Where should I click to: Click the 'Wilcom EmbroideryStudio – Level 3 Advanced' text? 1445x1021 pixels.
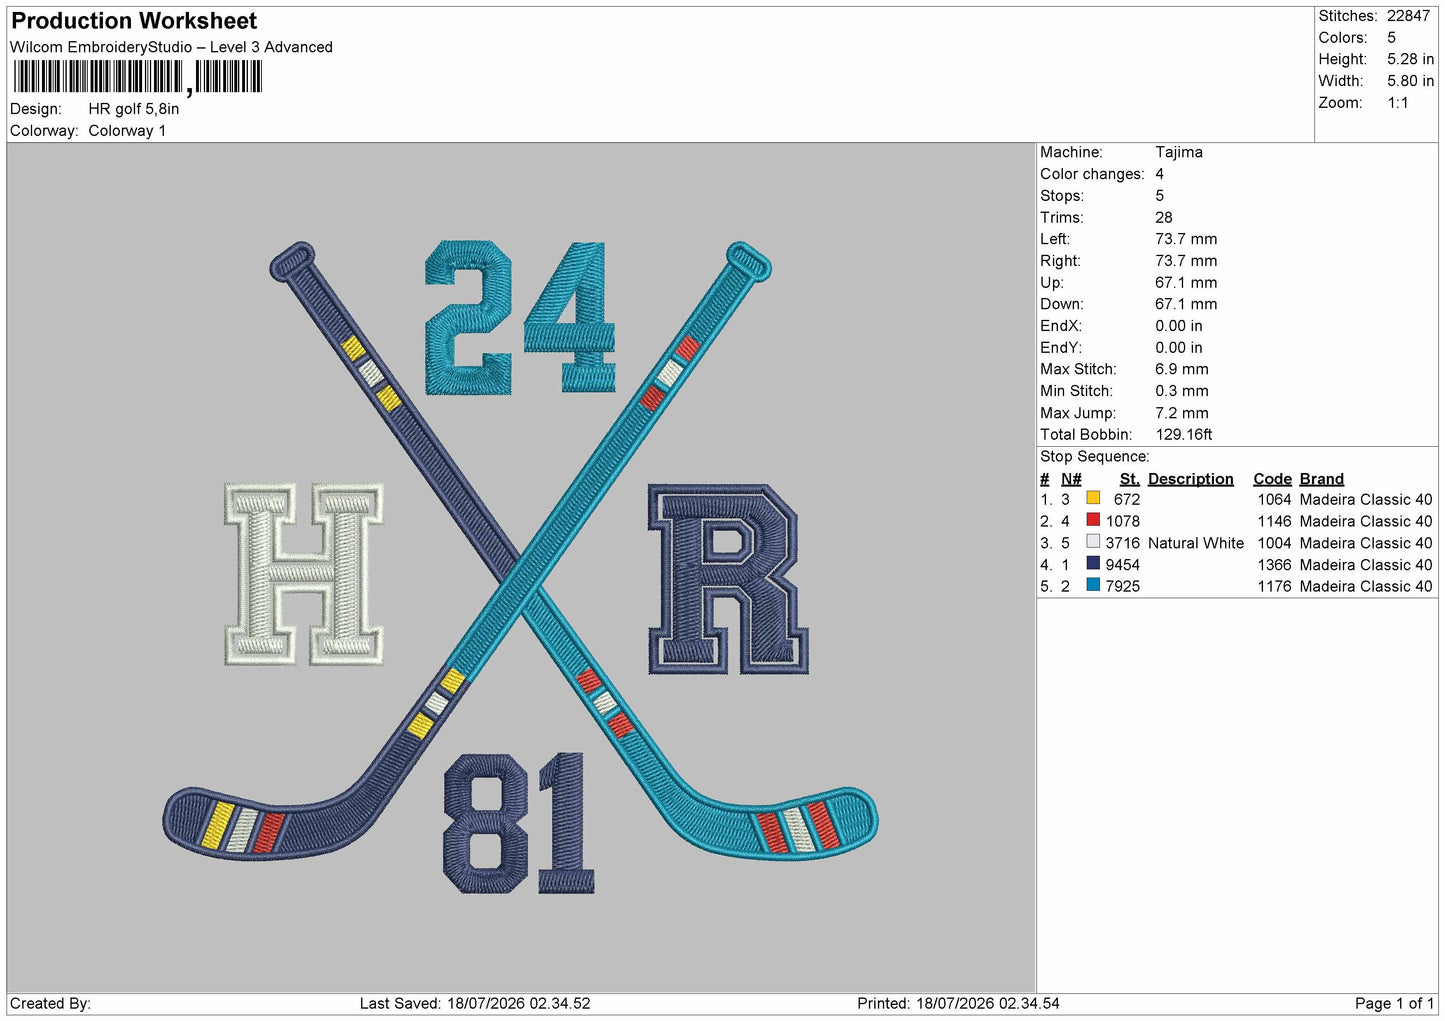171,47
